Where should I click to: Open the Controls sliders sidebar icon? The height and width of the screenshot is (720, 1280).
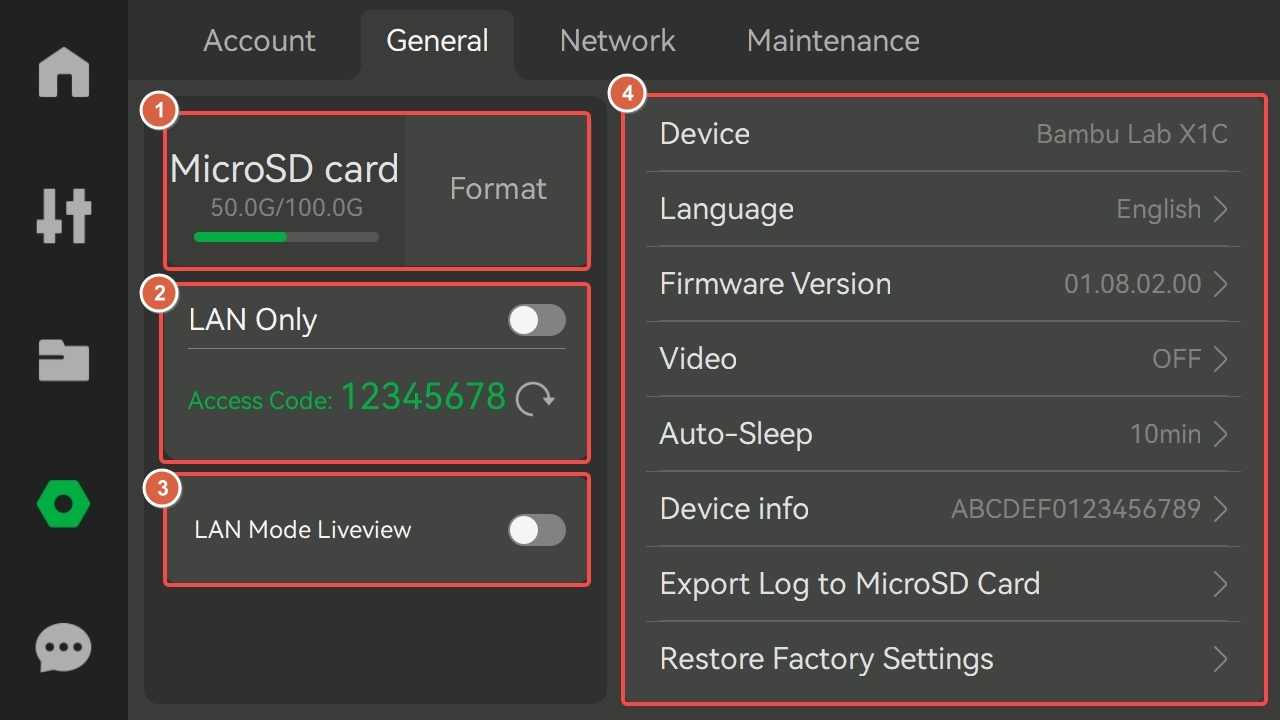pyautogui.click(x=64, y=215)
